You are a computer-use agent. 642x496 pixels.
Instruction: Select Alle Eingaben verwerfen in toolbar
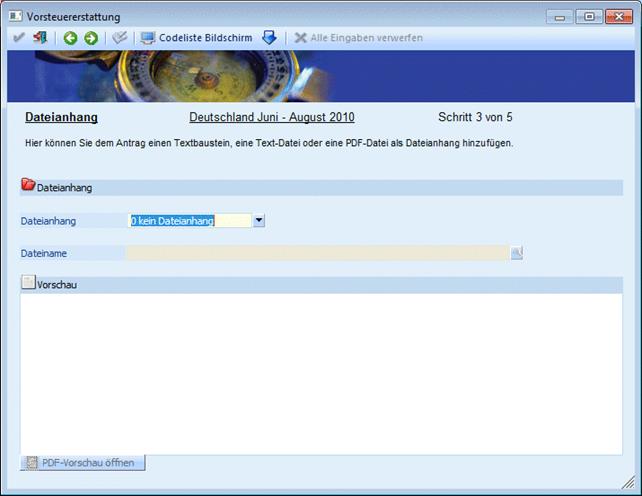[358, 38]
